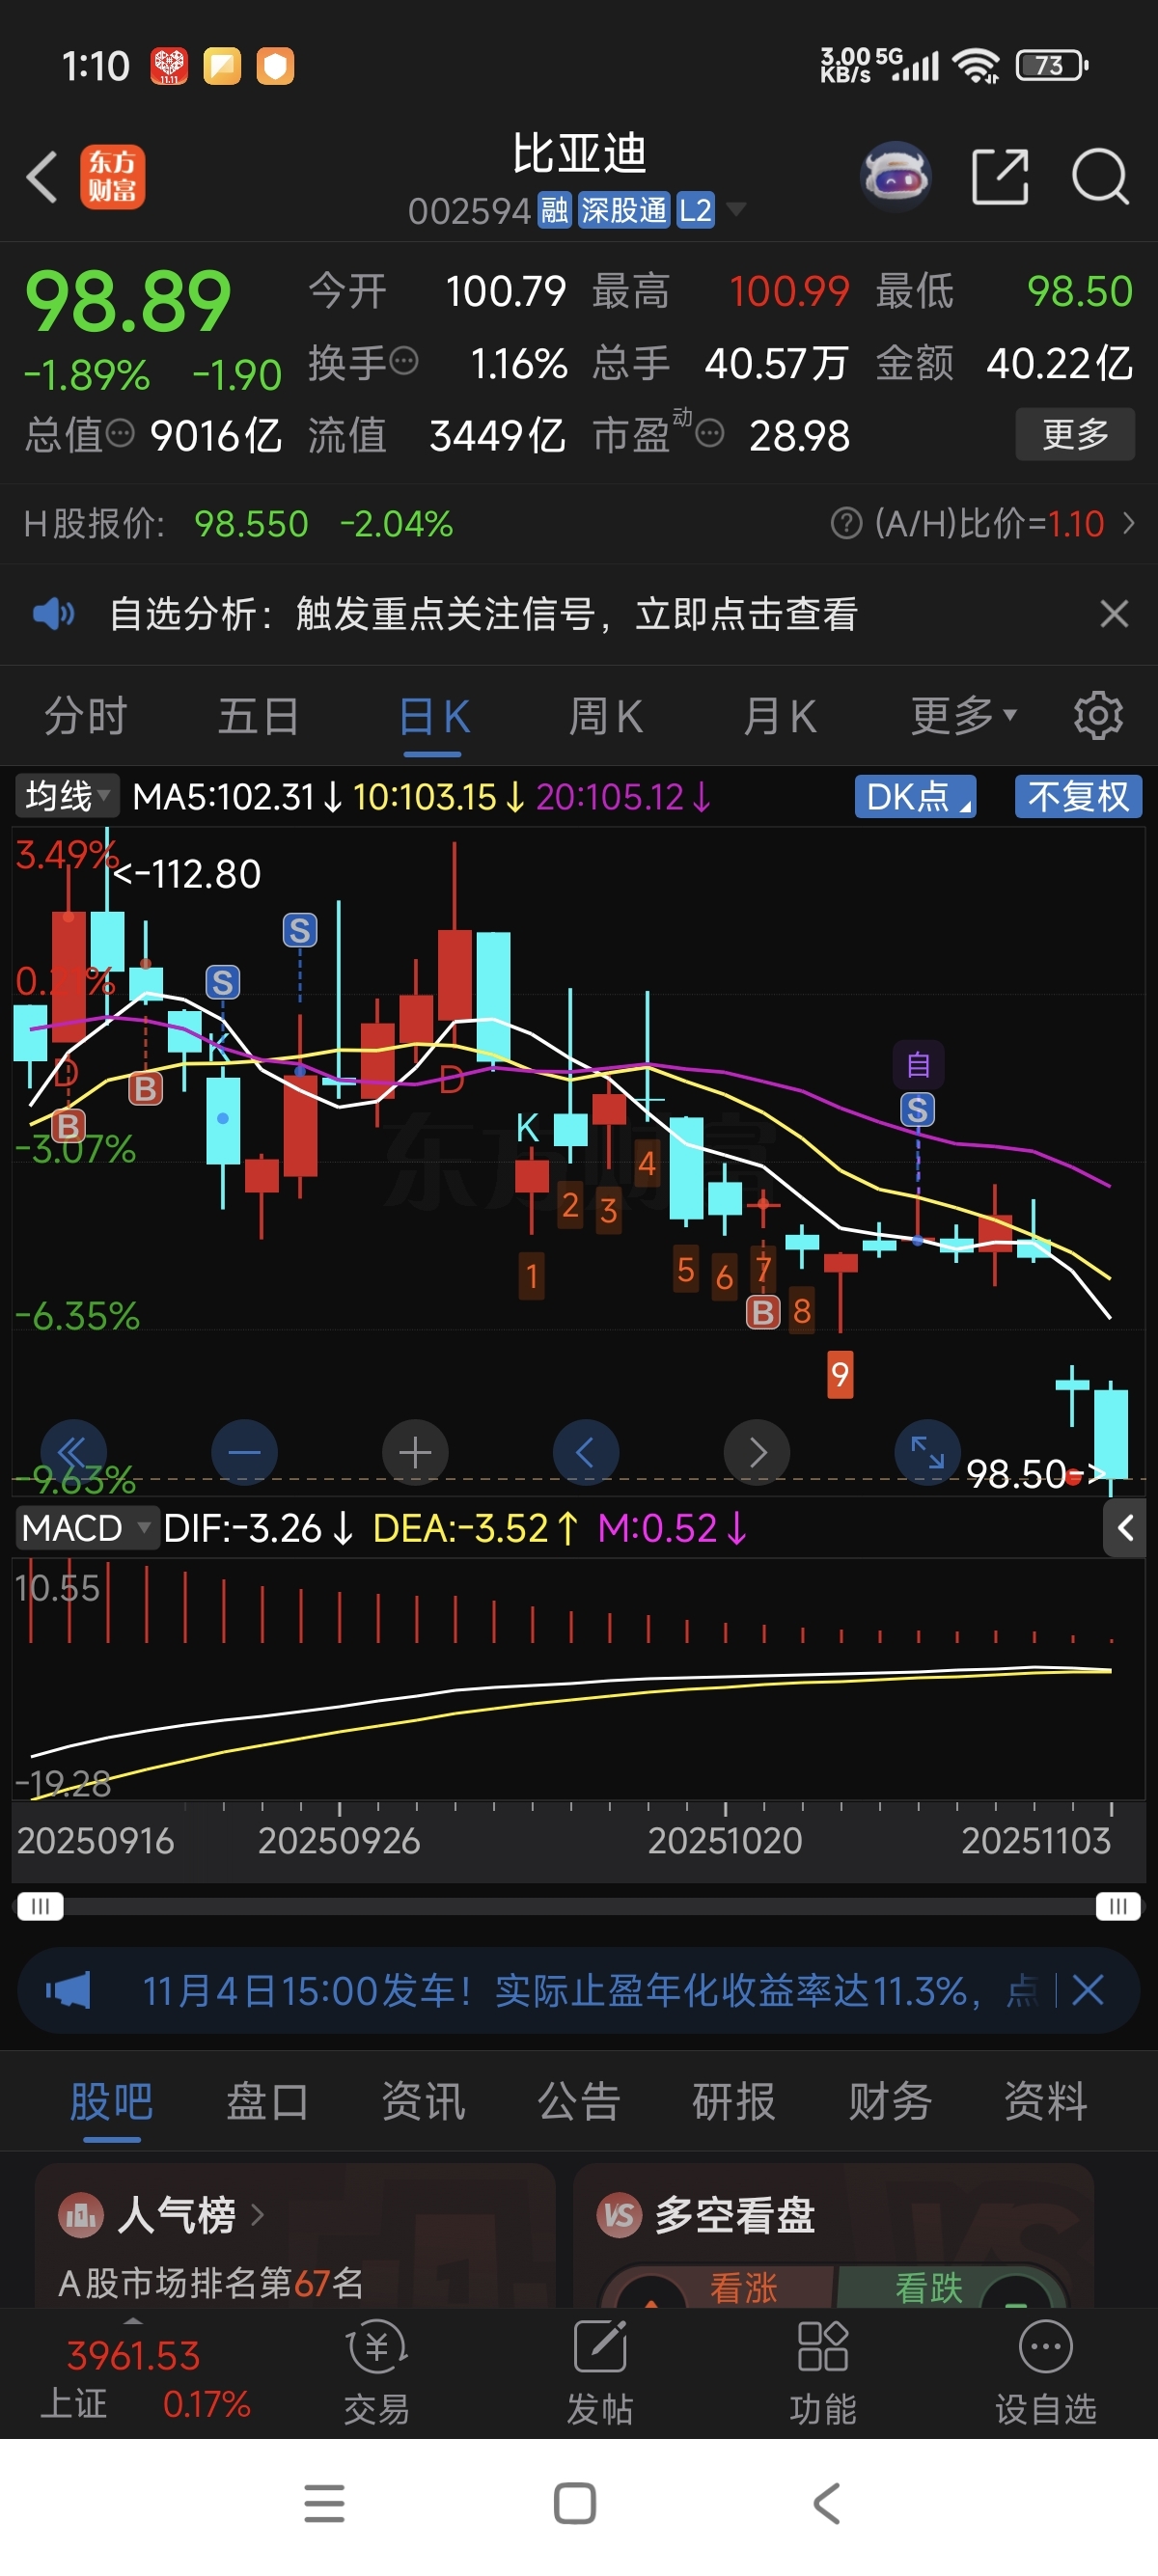Open Android recent apps menu button
Image resolution: width=1158 pixels, height=2576 pixels.
pos(324,2503)
